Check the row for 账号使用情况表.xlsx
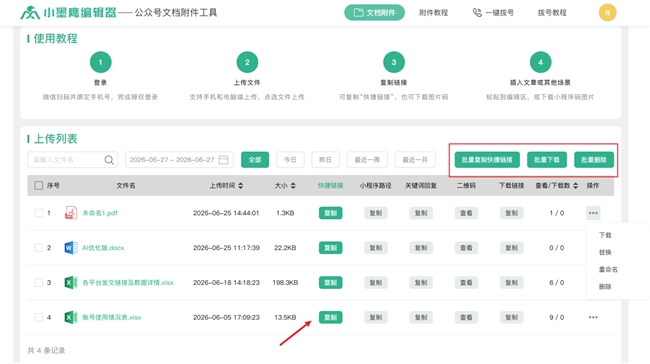 pos(39,317)
